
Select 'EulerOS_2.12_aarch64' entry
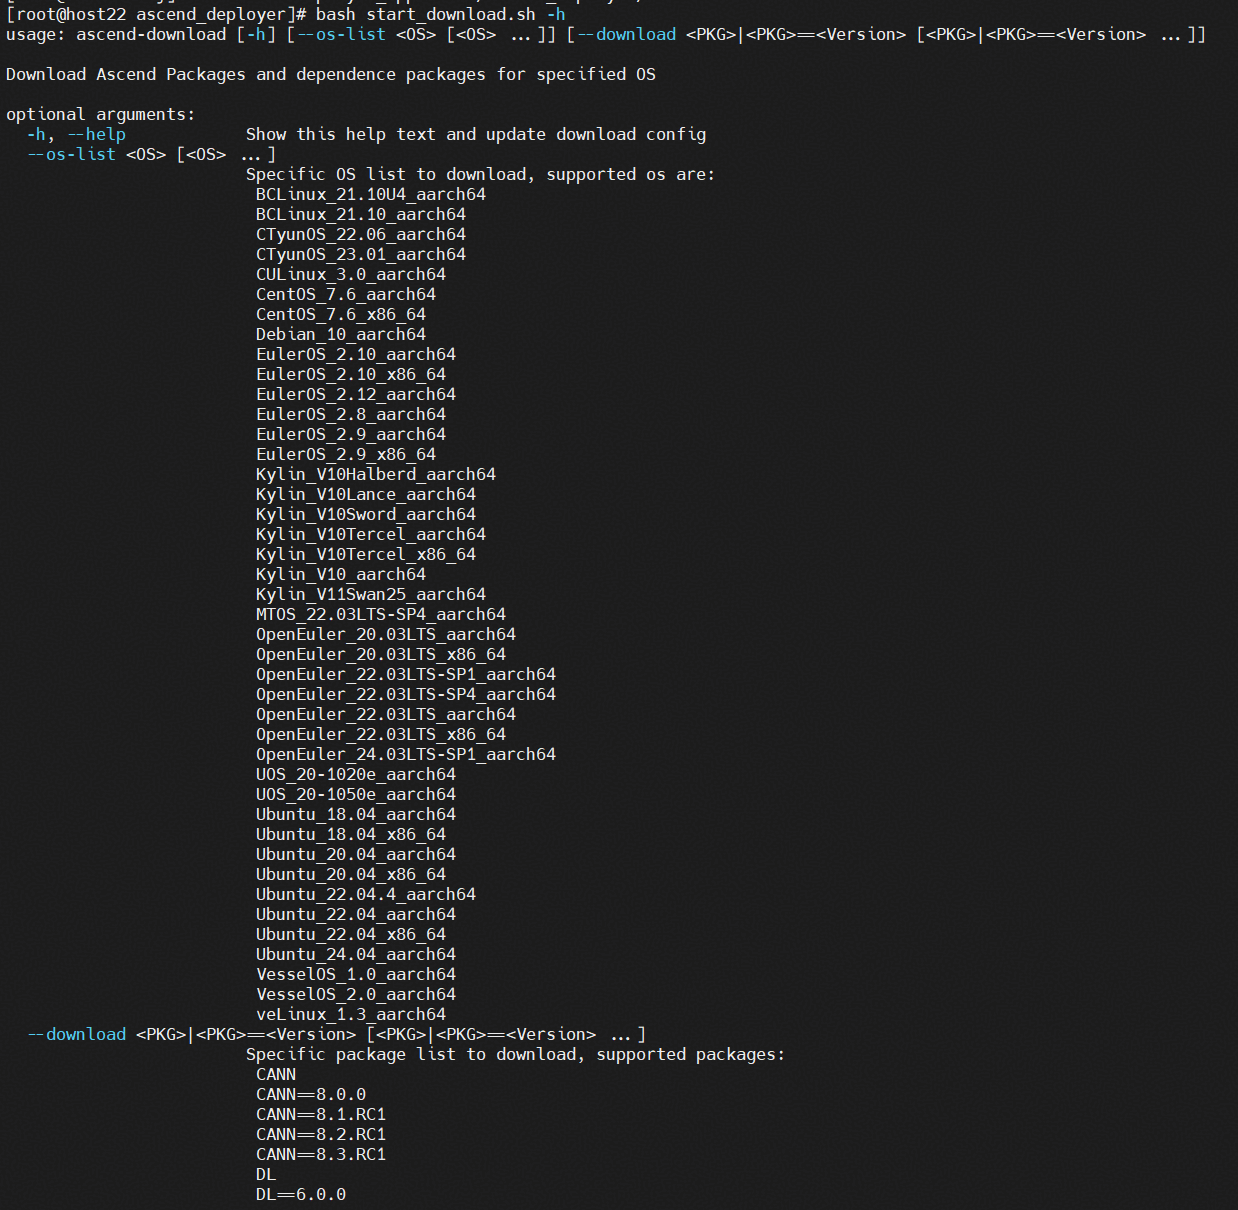tap(356, 394)
